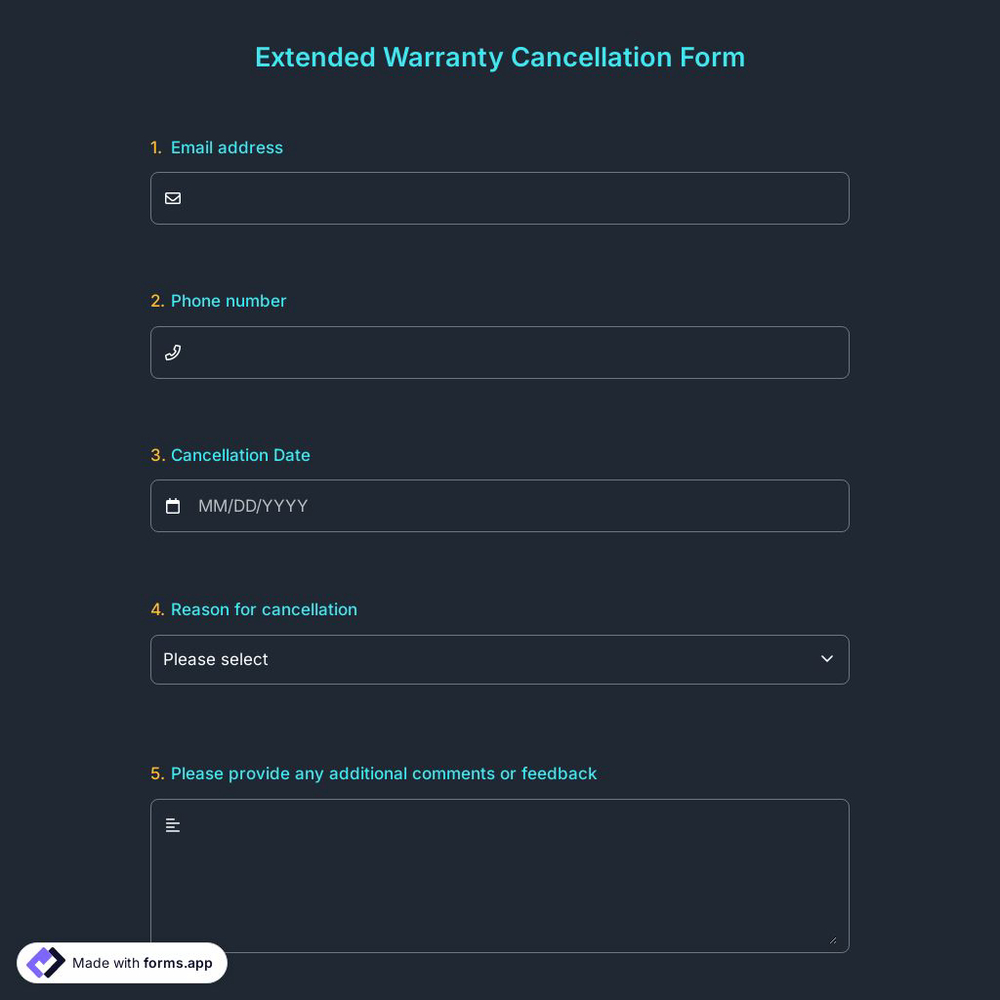Viewport: 1000px width, 1000px height.
Task: Open the calendar icon for Cancellation Date
Action: click(x=173, y=505)
